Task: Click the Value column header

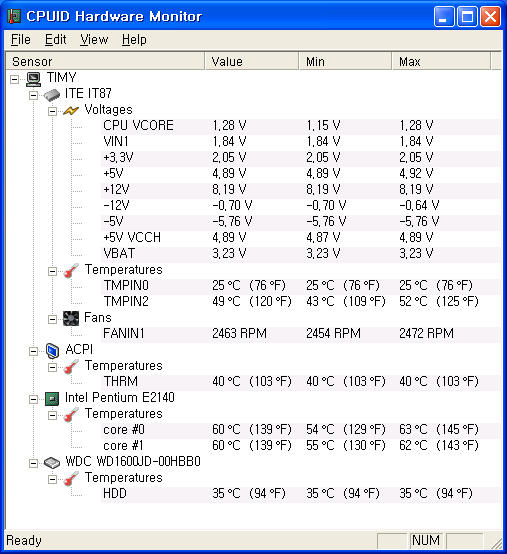Action: coord(252,61)
